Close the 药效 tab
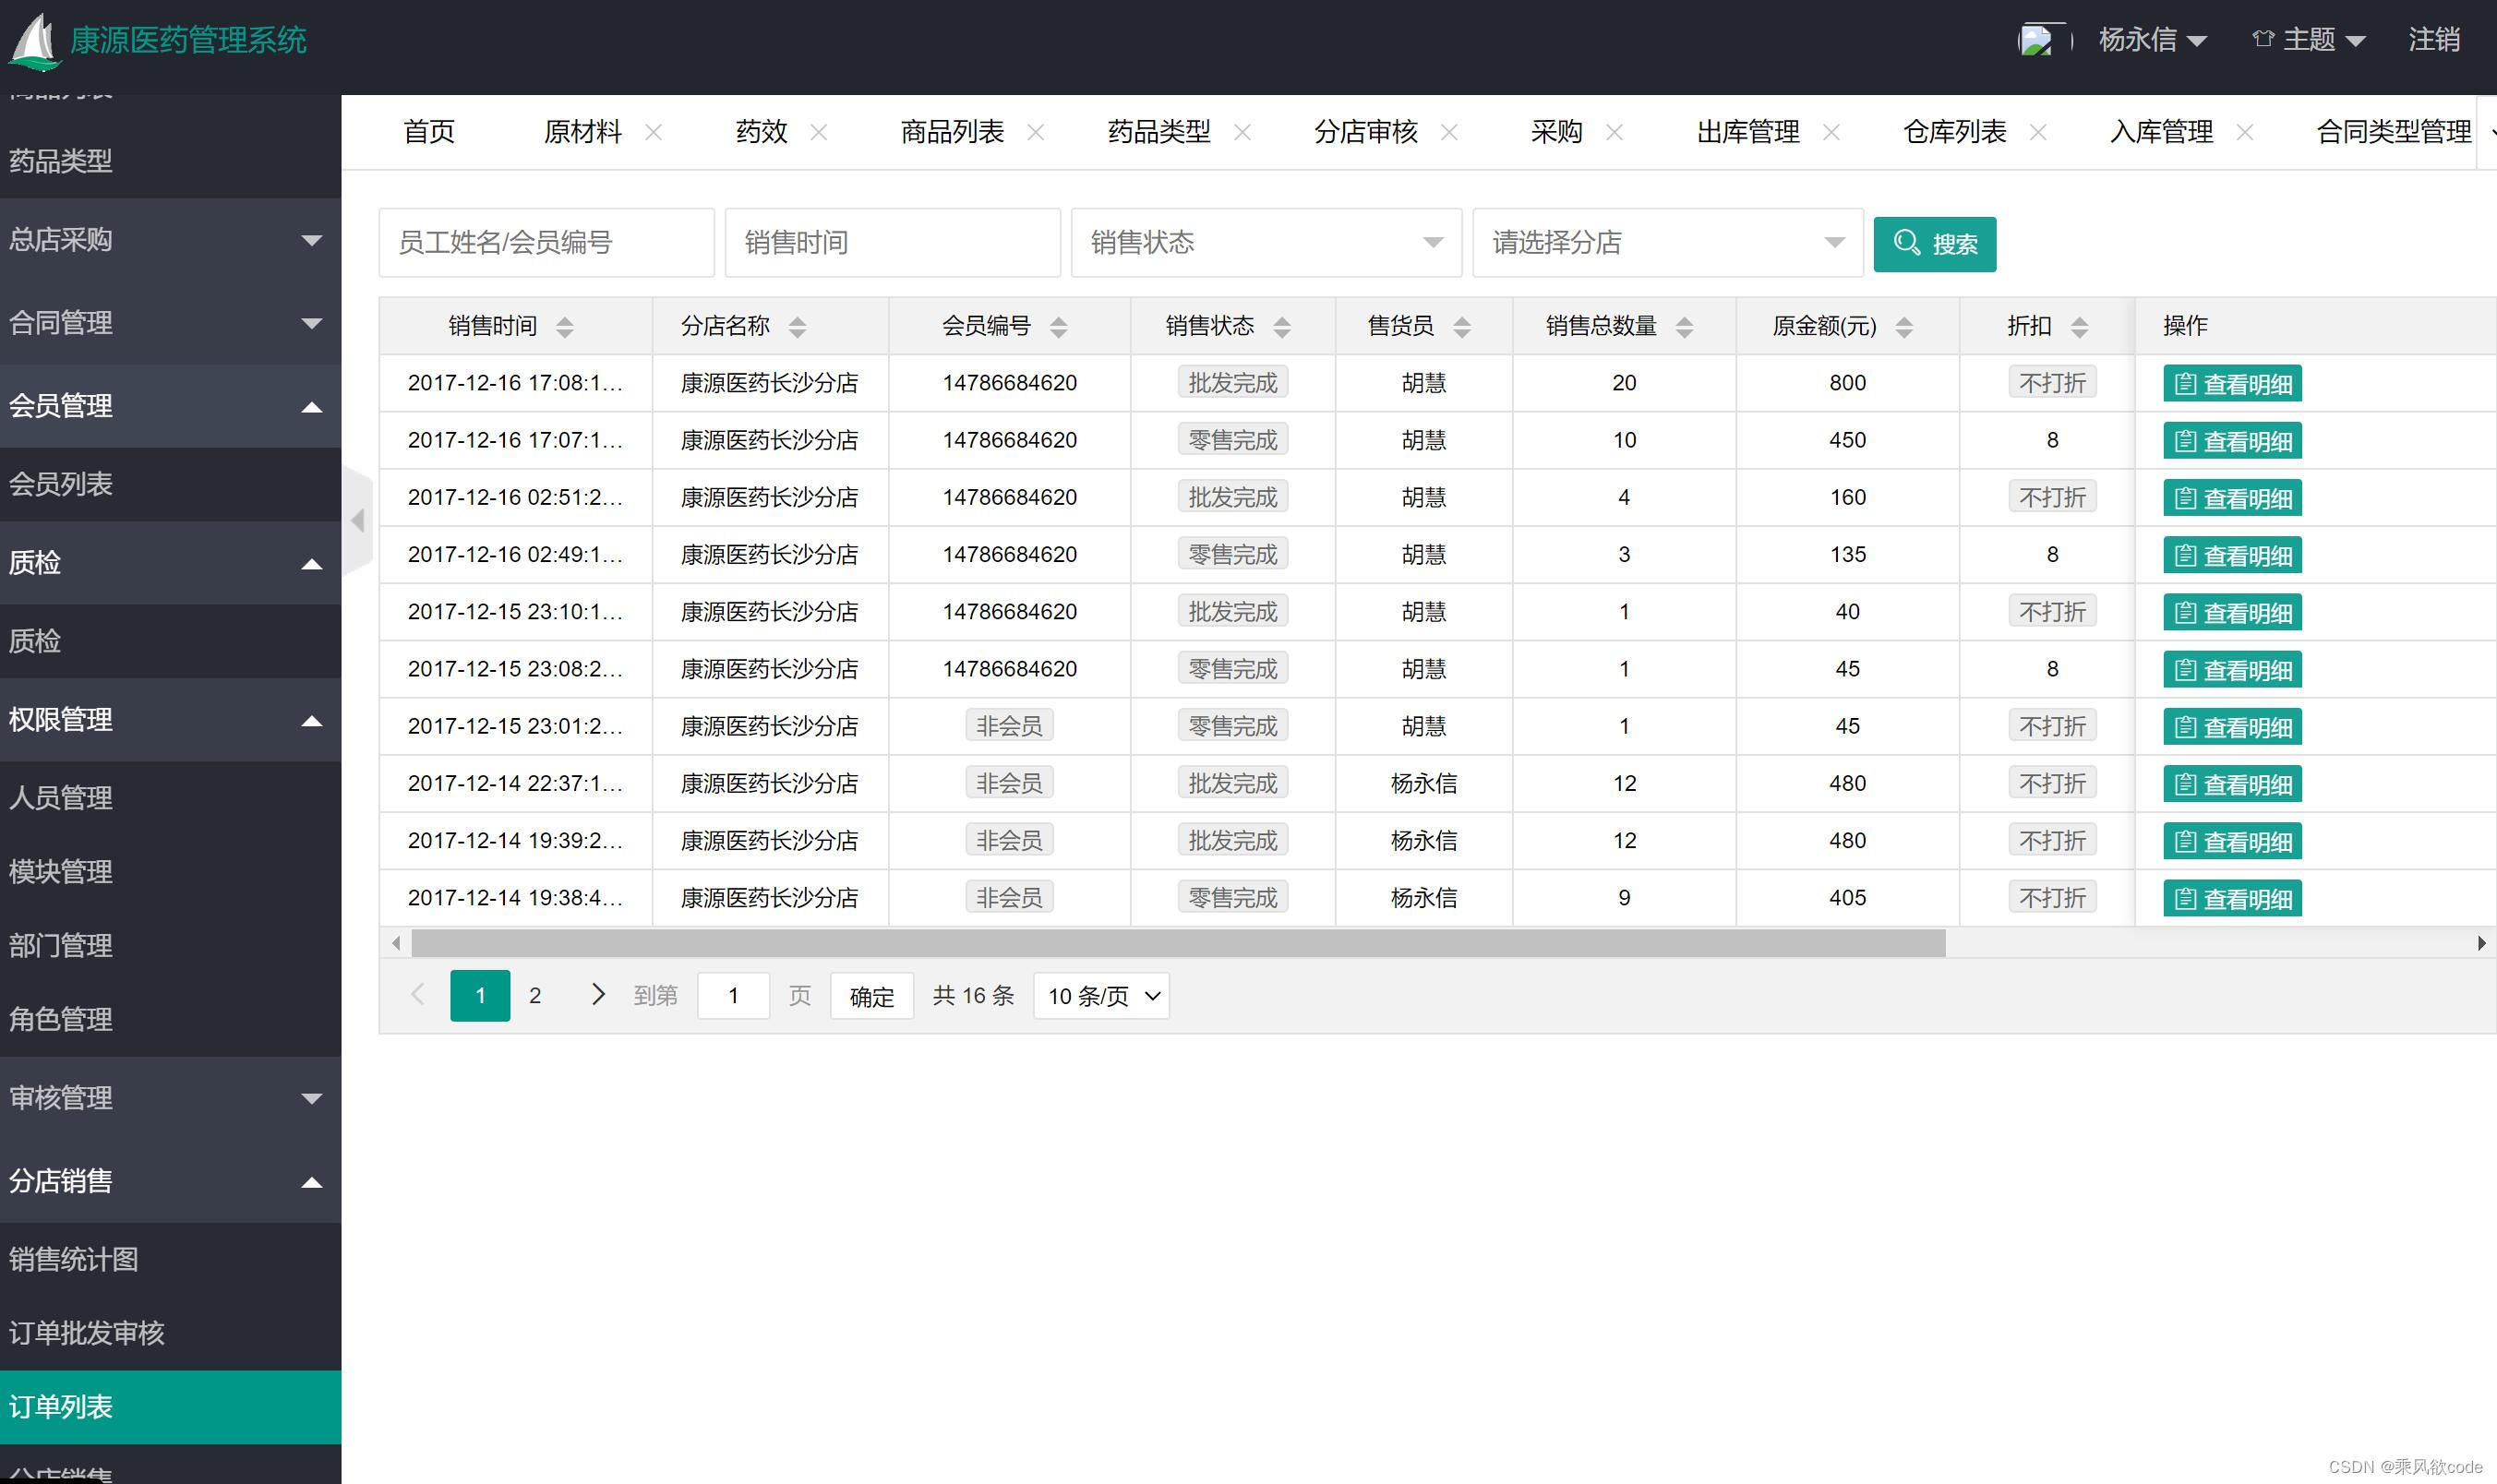 [x=818, y=132]
